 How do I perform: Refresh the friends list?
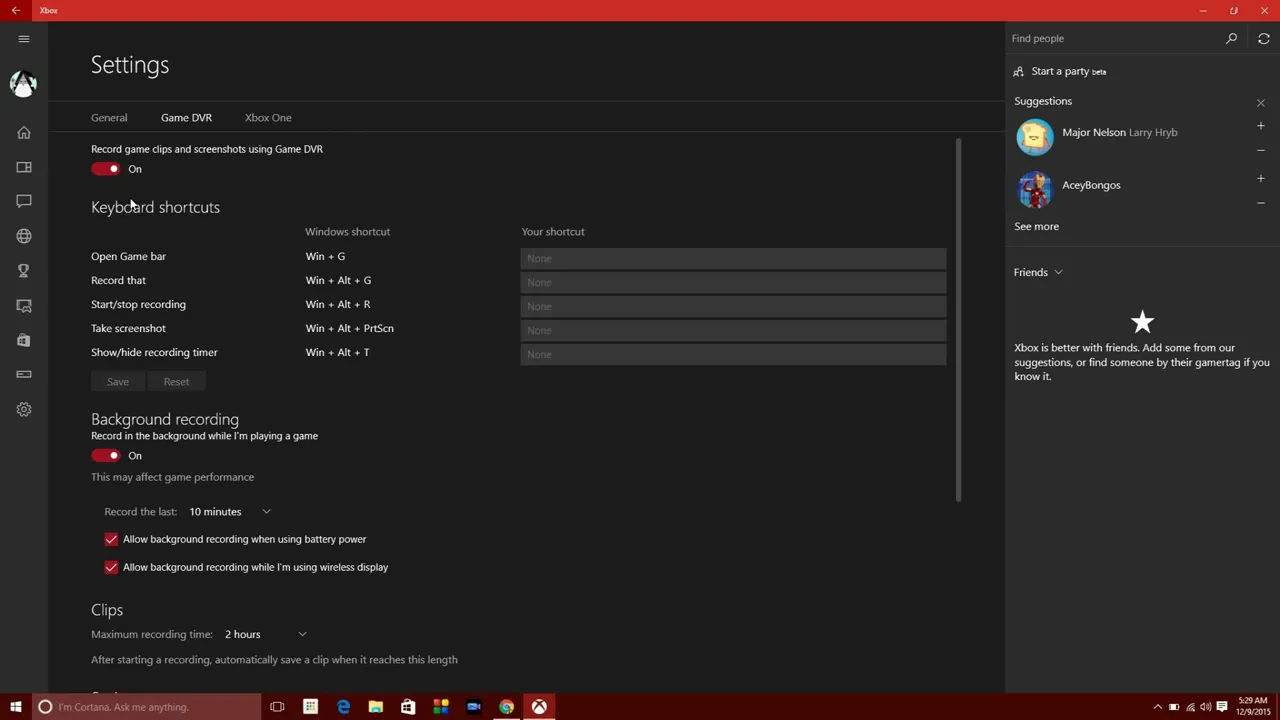1264,38
